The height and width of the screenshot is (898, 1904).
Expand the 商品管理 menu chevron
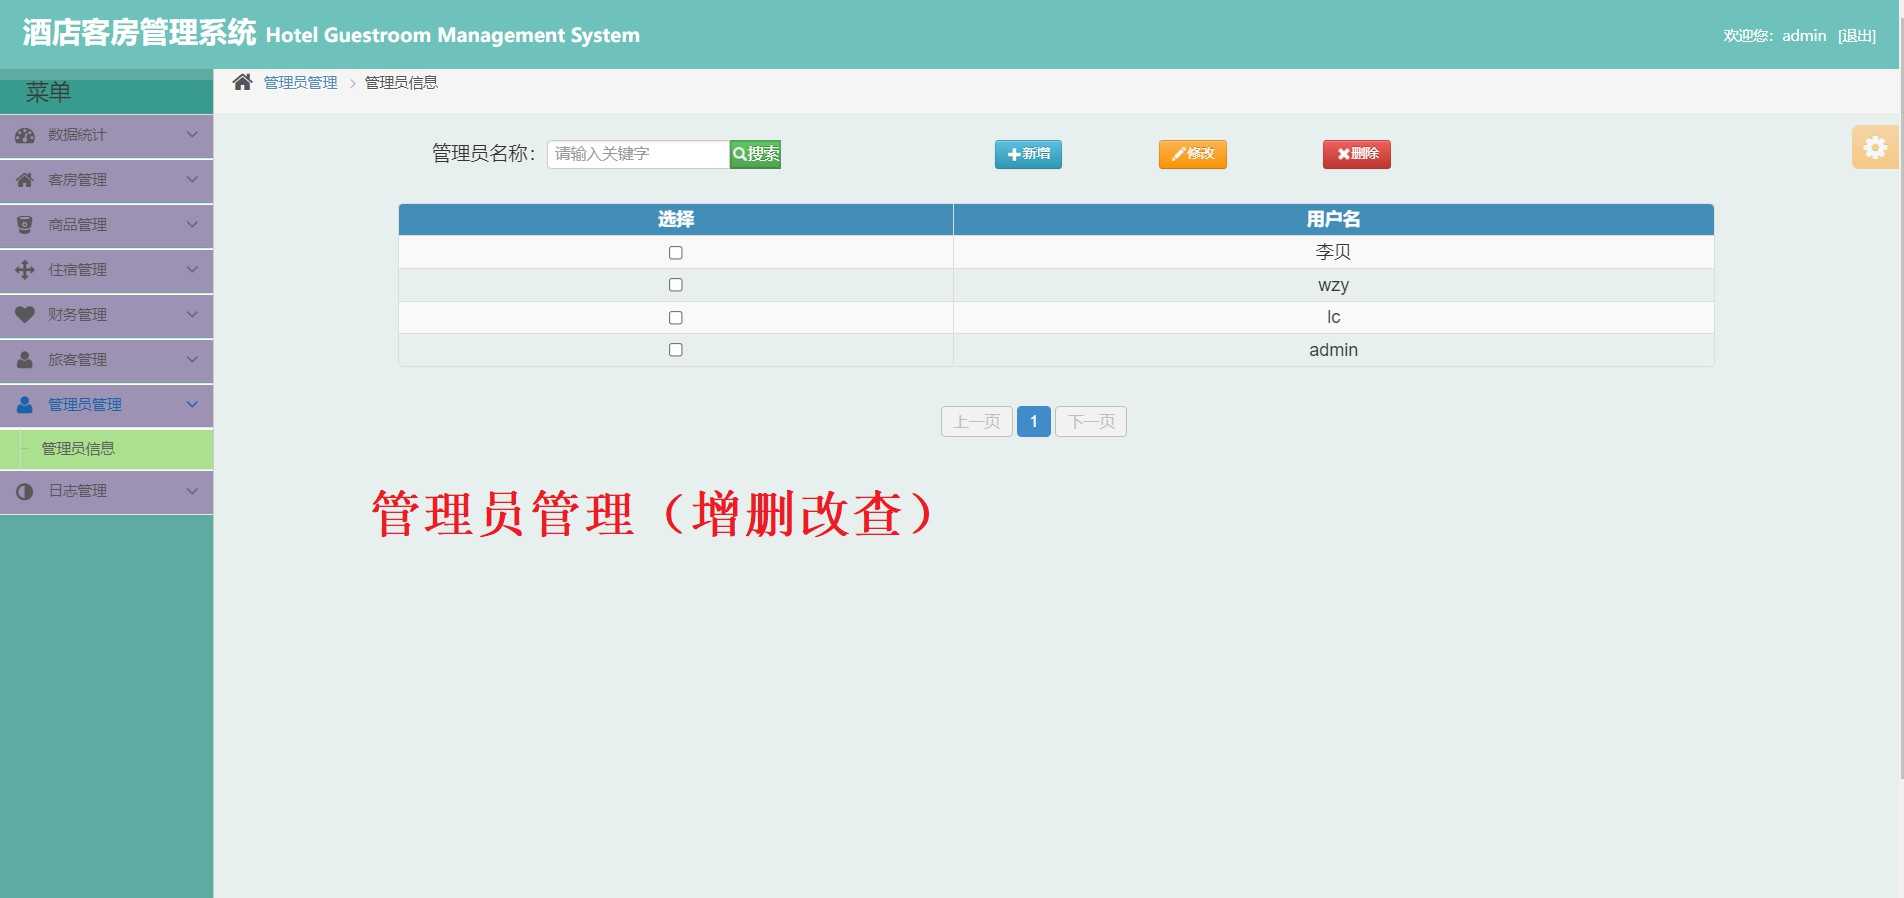pos(192,225)
